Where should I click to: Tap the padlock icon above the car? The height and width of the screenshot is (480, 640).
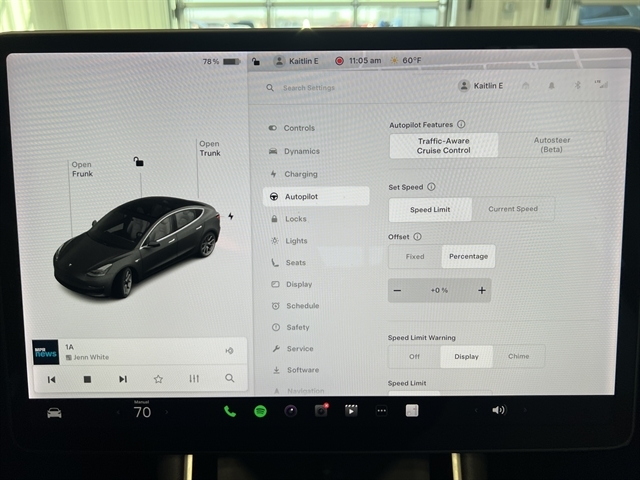(x=138, y=162)
